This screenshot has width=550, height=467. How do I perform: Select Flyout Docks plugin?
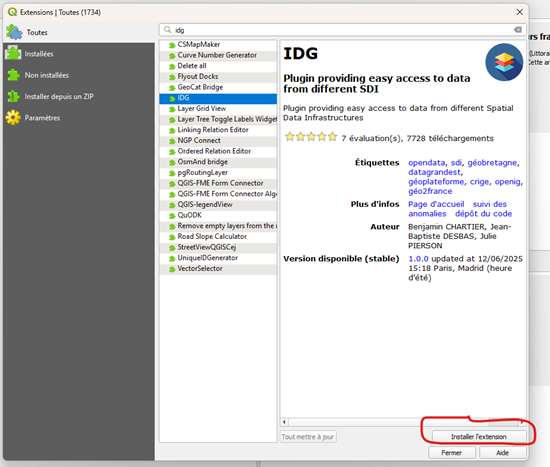218,76
